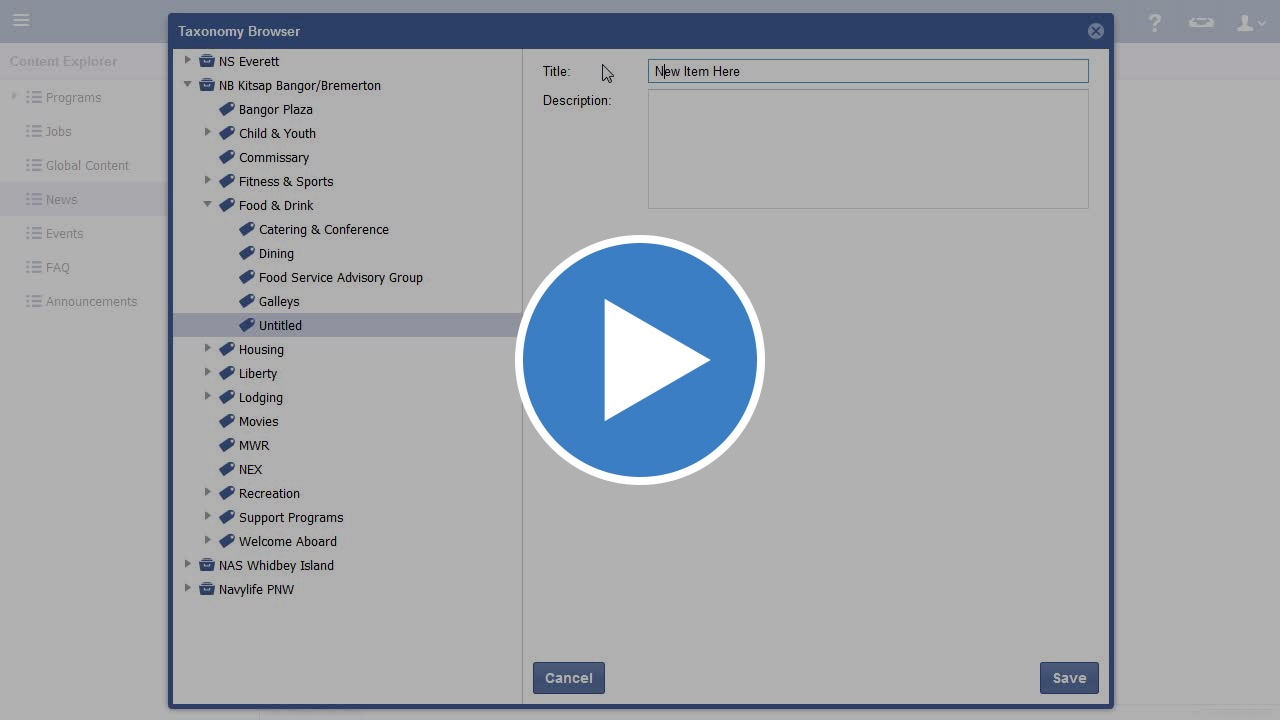
Task: Expand the NS Everett tree node
Action: tap(188, 61)
